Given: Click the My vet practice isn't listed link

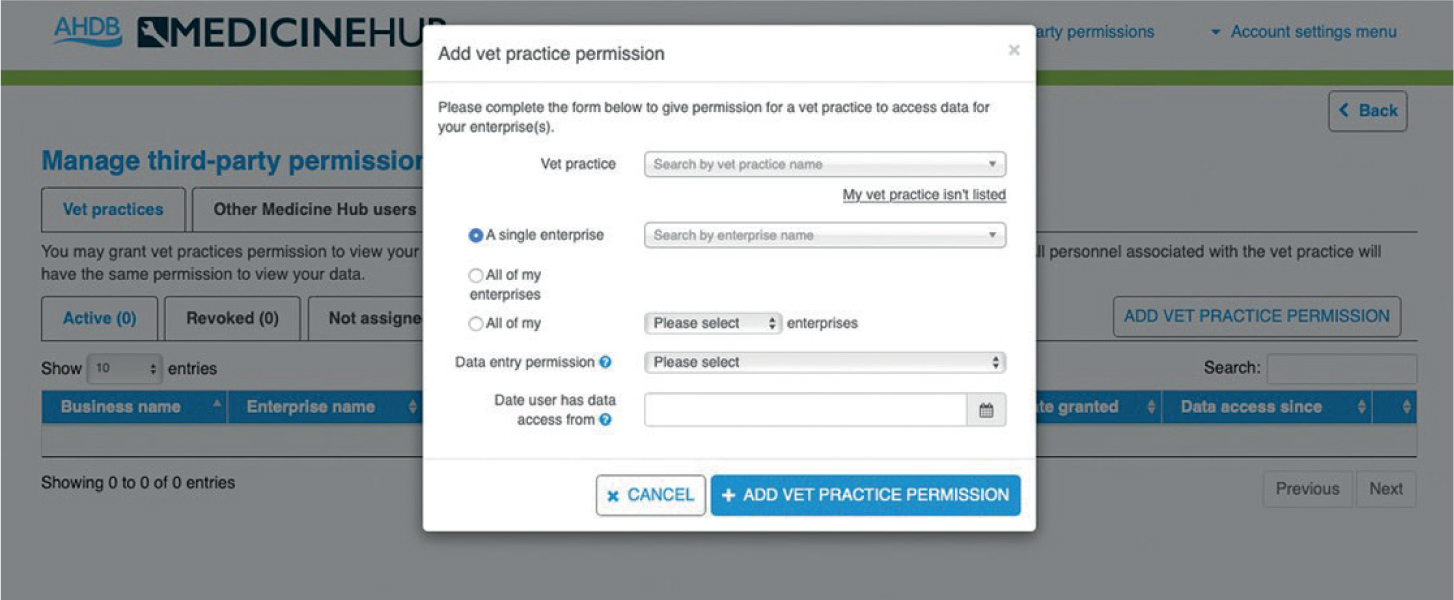Looking at the screenshot, I should [x=924, y=195].
